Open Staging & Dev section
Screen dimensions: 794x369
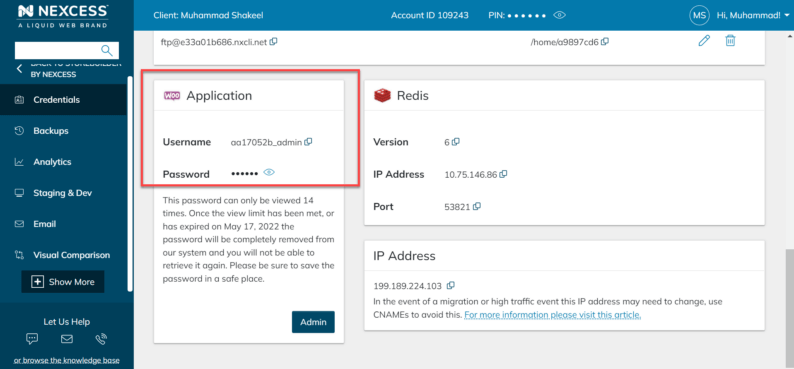(63, 193)
